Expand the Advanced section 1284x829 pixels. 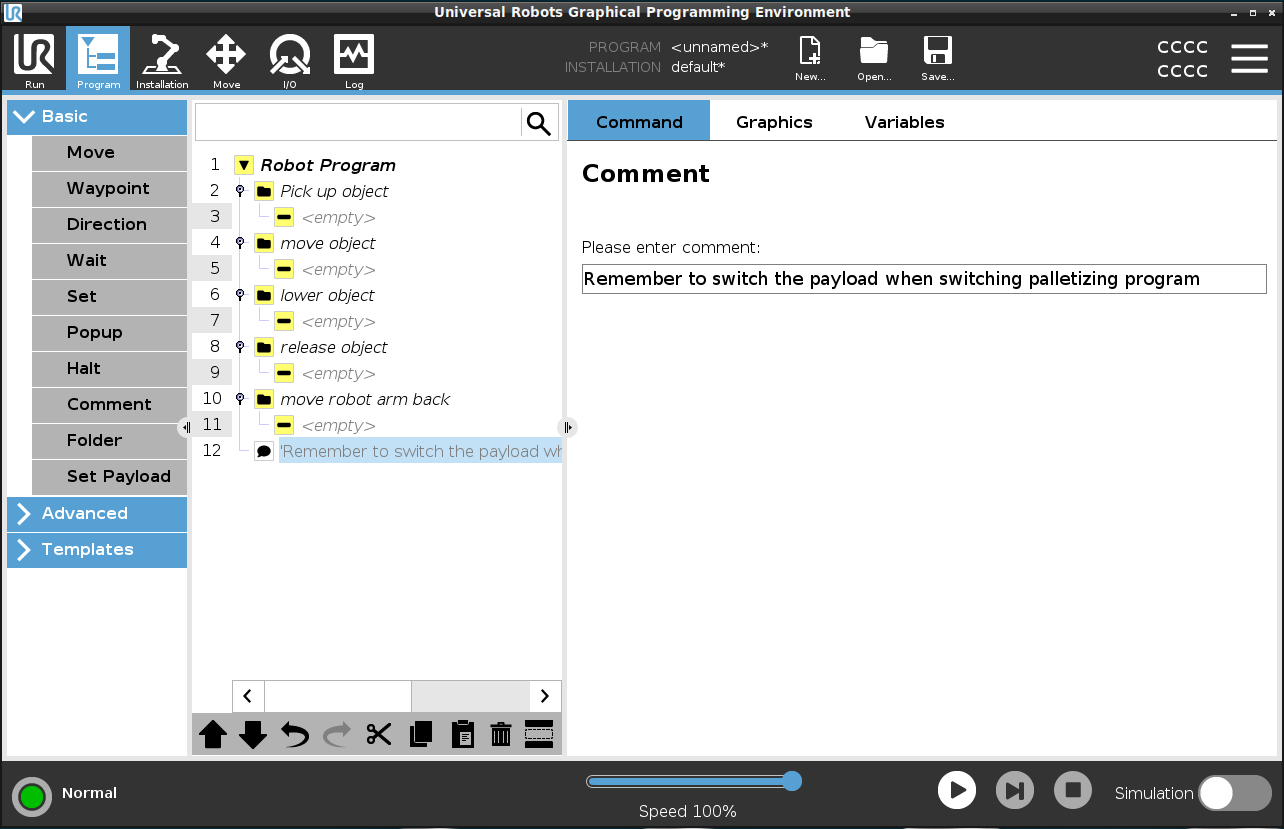pyautogui.click(x=97, y=514)
